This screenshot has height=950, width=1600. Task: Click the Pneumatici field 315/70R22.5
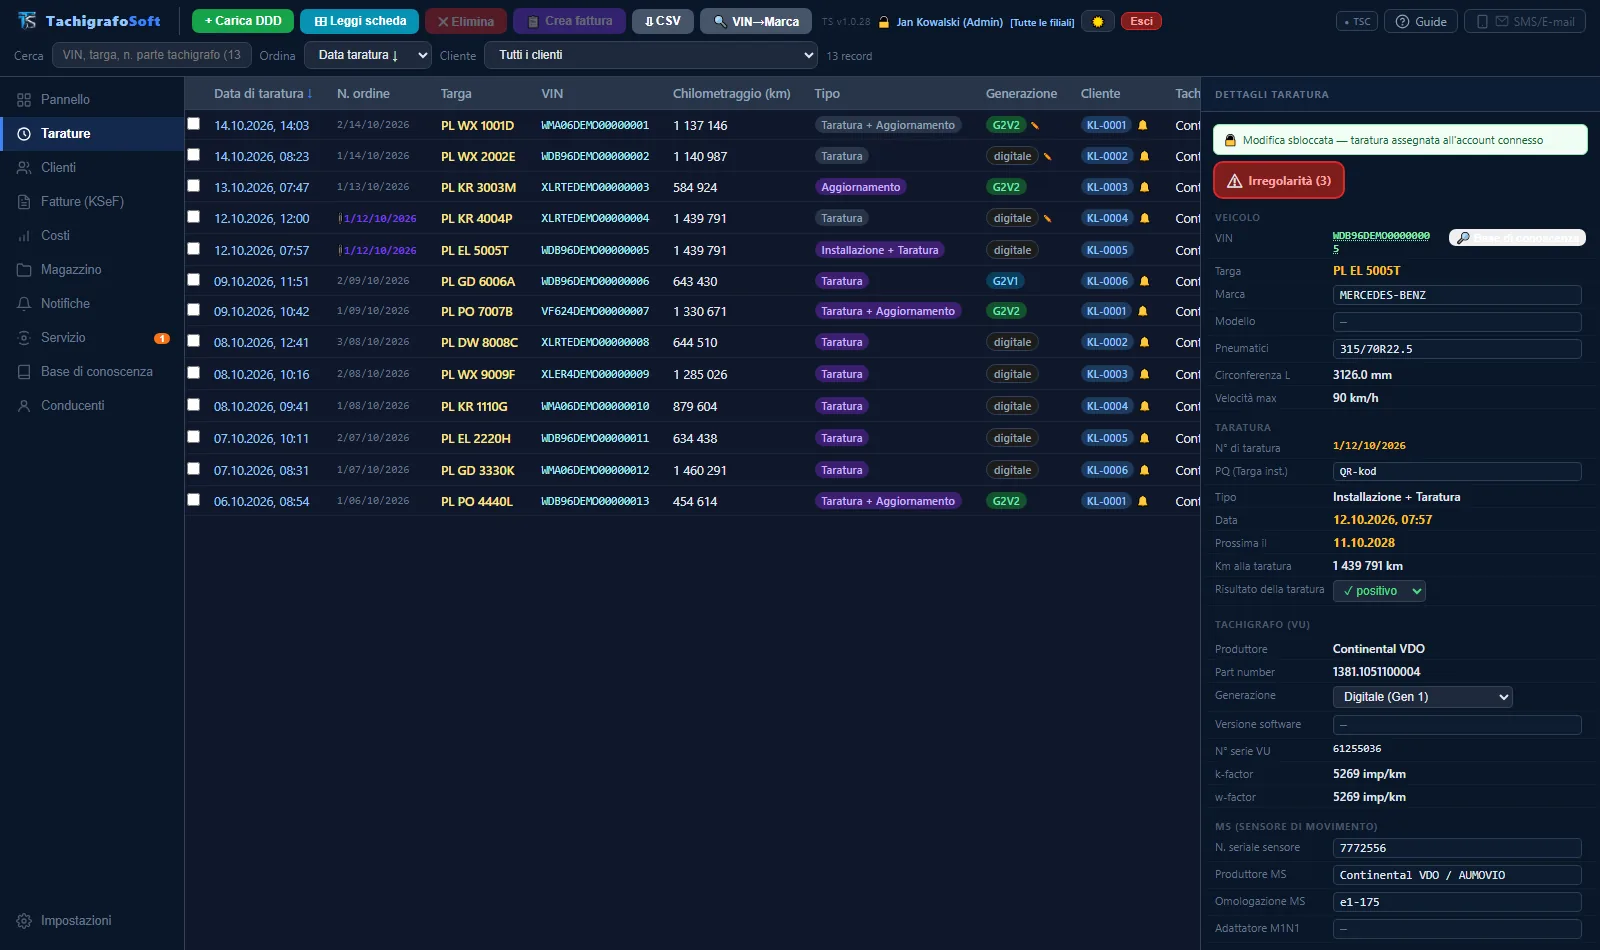[1457, 349]
